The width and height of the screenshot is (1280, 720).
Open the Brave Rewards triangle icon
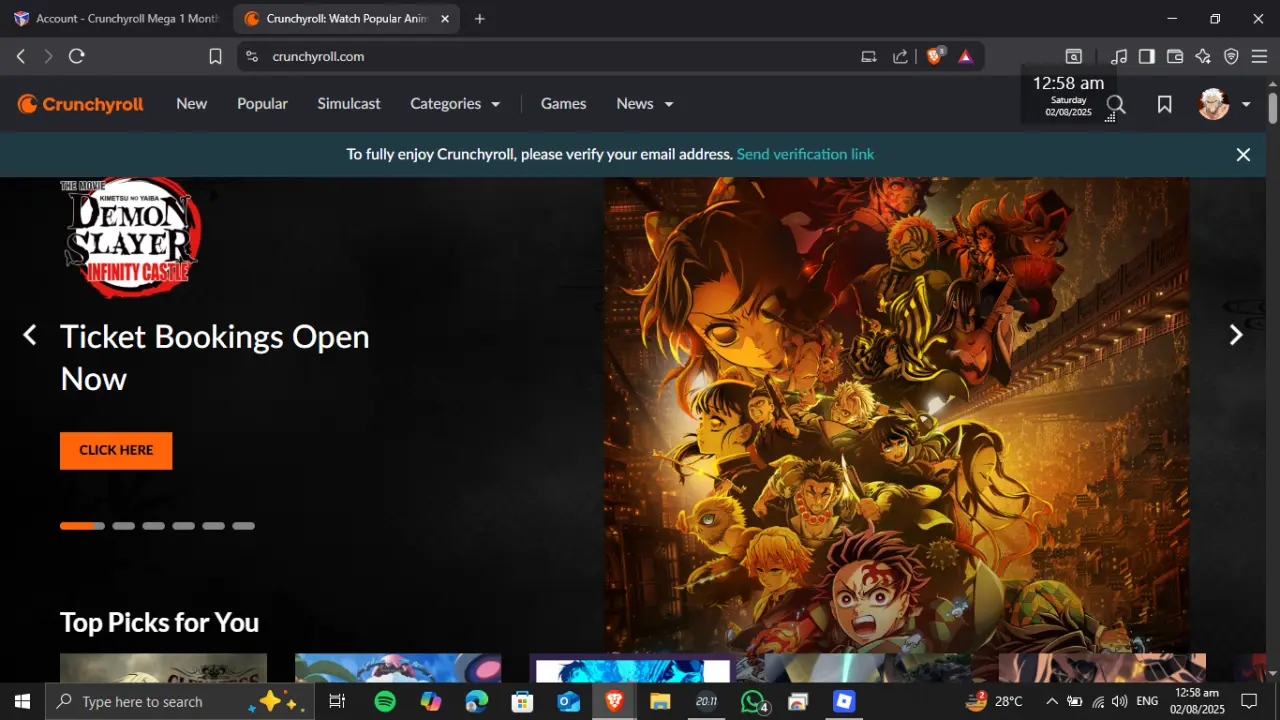pos(965,57)
